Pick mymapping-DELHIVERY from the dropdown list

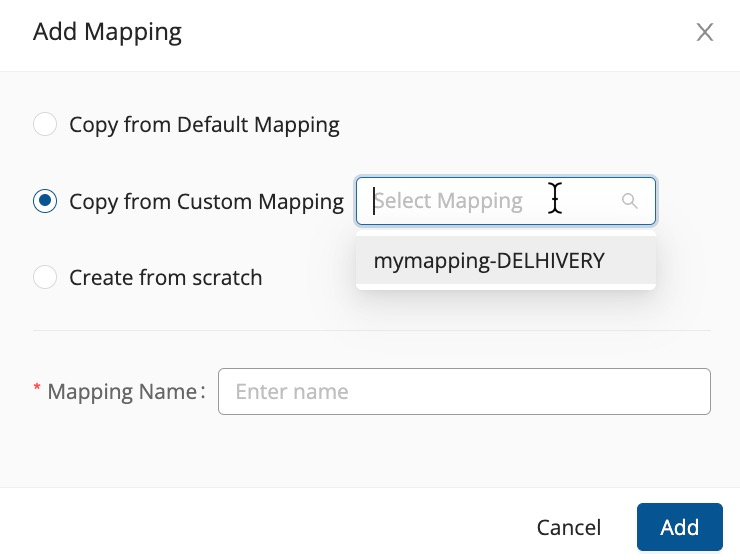pos(489,261)
